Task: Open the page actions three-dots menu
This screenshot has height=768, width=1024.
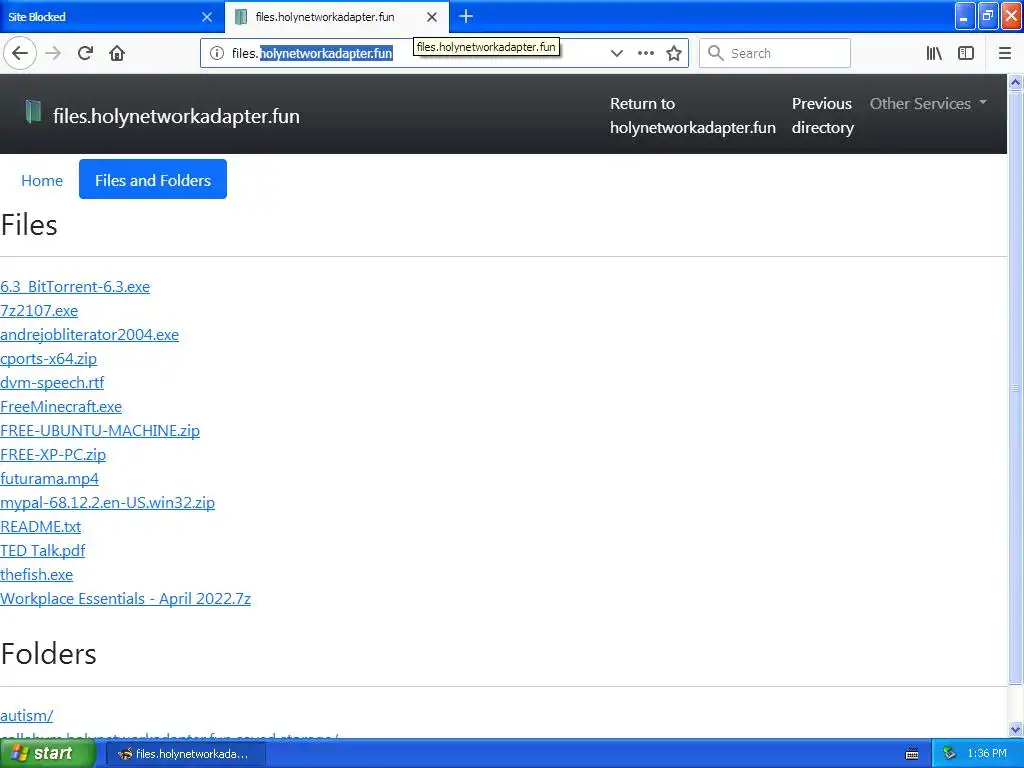Action: click(x=645, y=53)
